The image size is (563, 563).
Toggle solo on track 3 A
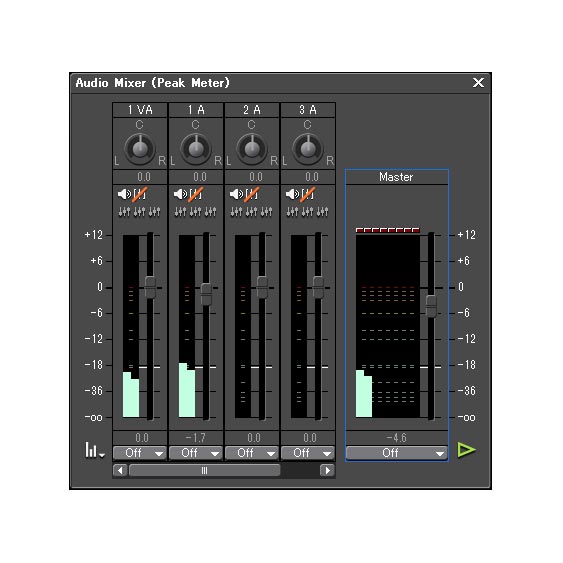pyautogui.click(x=308, y=194)
